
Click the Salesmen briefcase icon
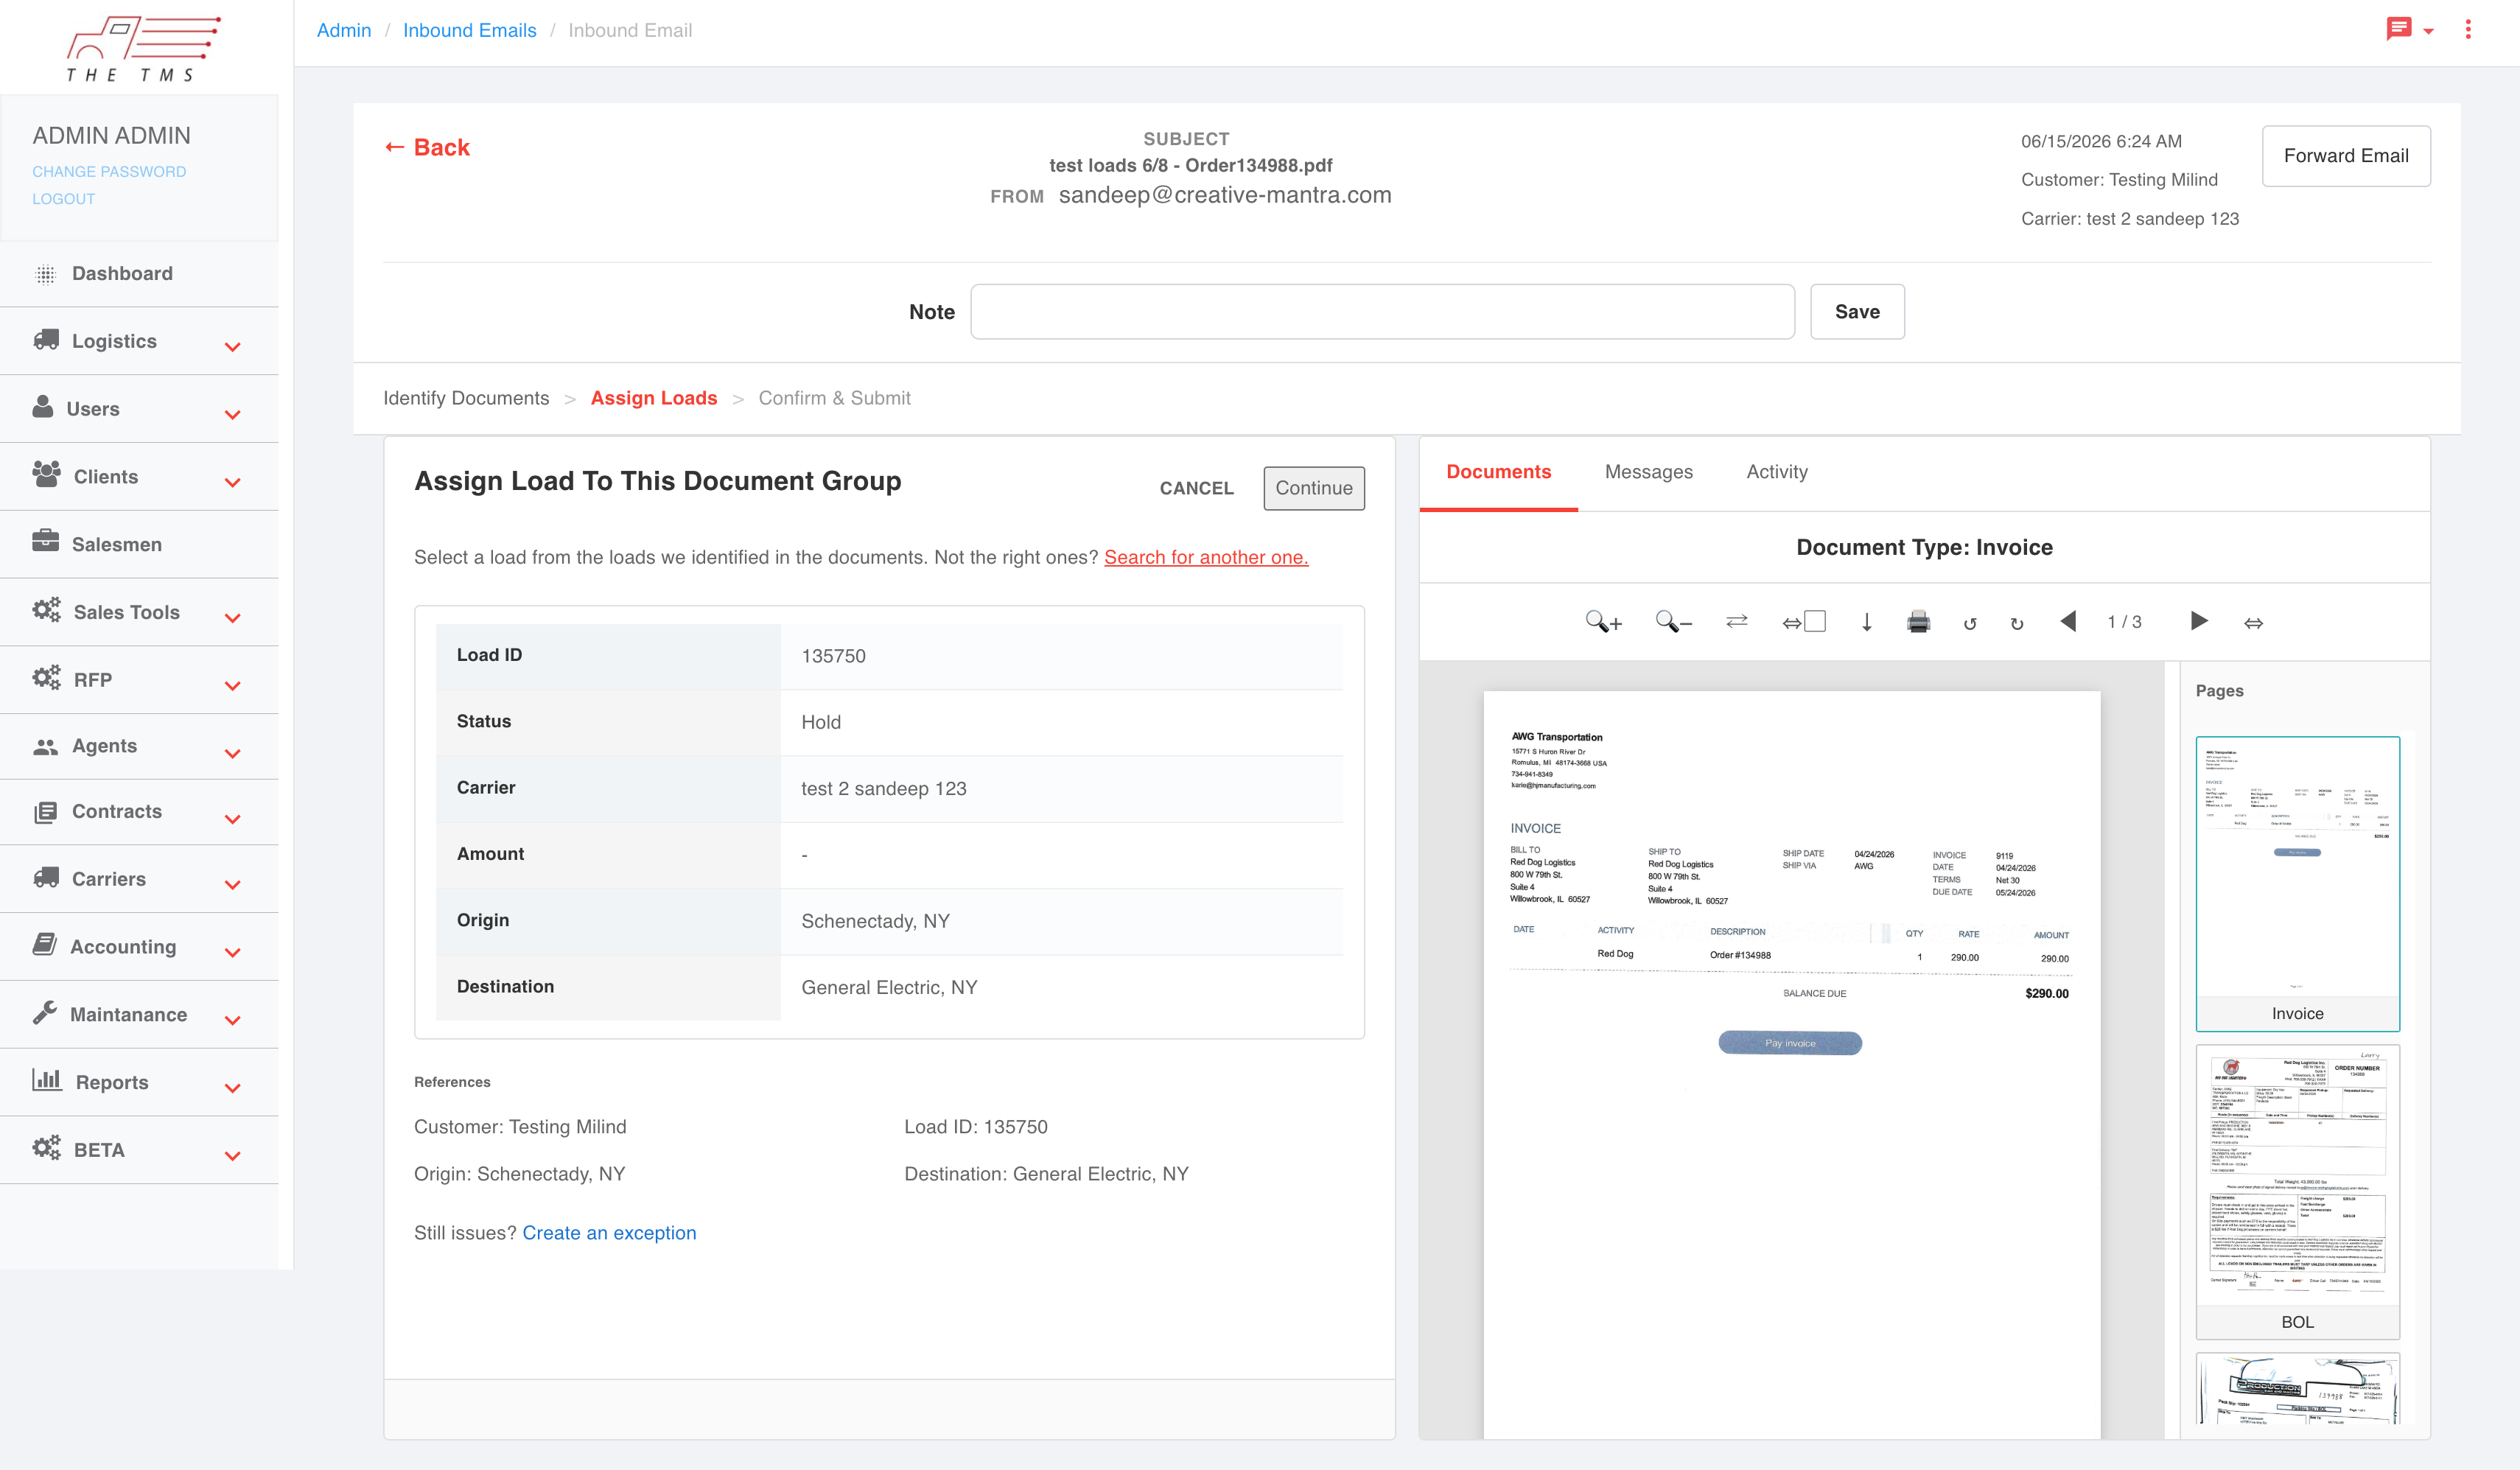point(45,542)
